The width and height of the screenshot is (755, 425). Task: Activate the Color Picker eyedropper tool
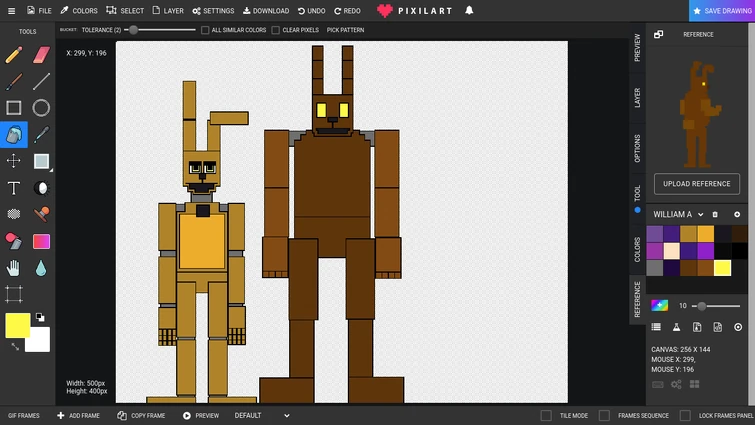click(41, 135)
